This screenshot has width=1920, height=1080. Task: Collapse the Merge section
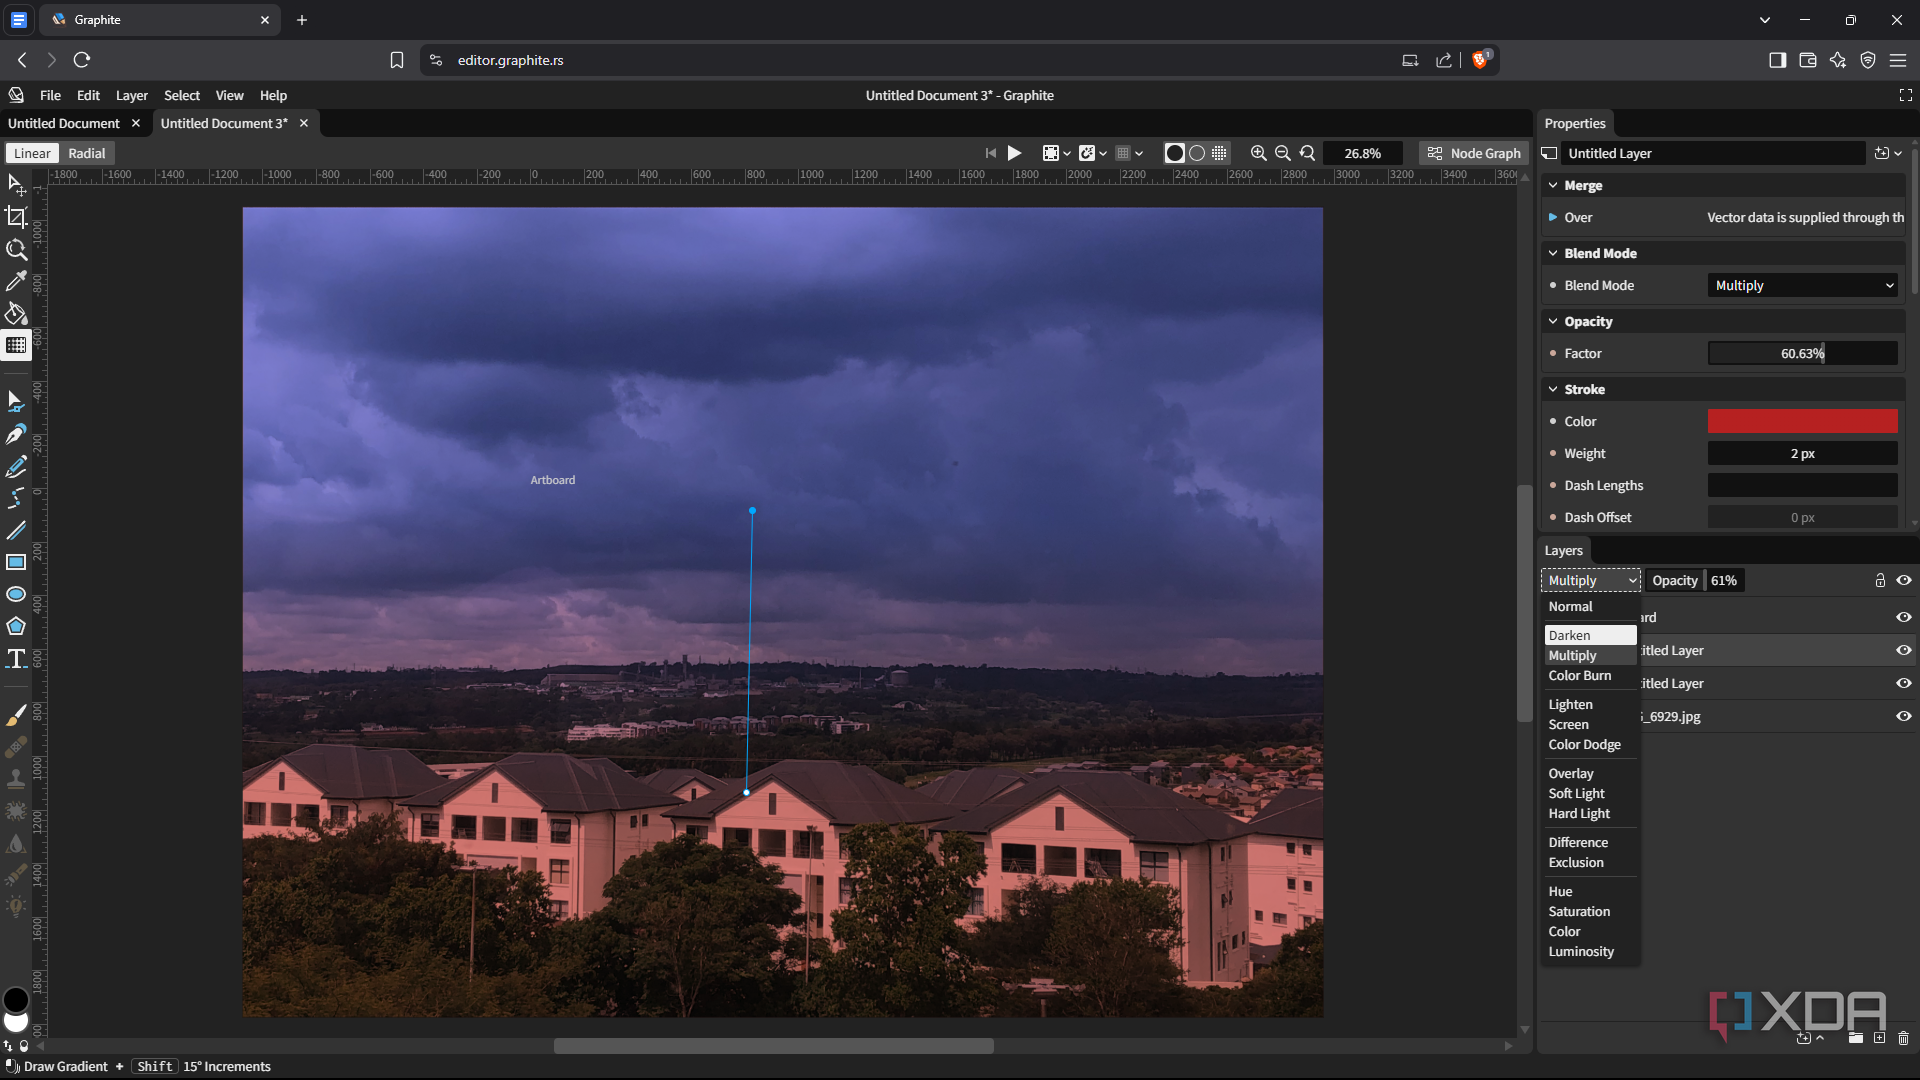1552,185
